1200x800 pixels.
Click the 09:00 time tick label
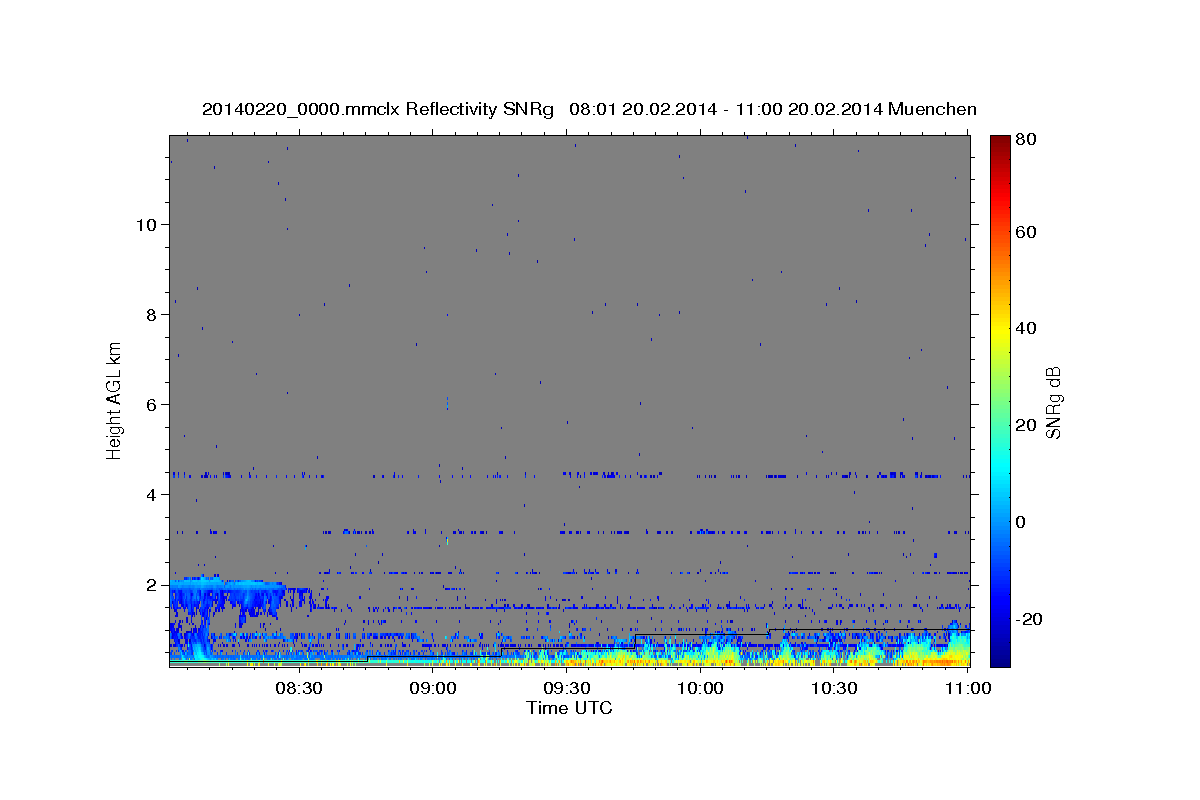[433, 688]
